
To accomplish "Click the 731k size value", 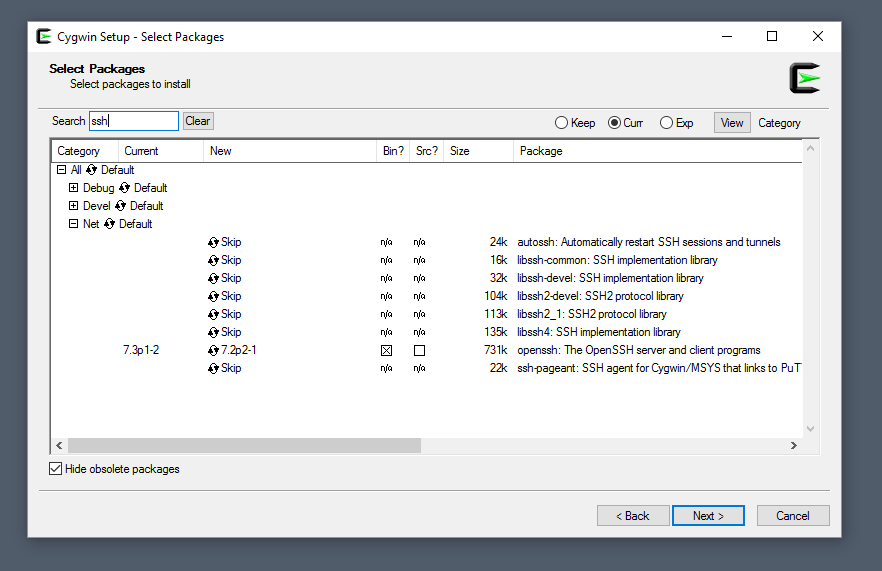I will 496,350.
